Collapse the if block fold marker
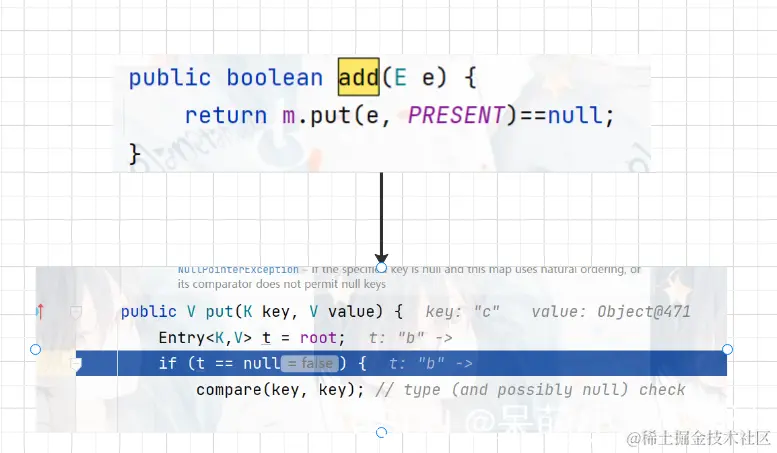Screen dimensions: 777x453 pyautogui.click(x=76, y=365)
